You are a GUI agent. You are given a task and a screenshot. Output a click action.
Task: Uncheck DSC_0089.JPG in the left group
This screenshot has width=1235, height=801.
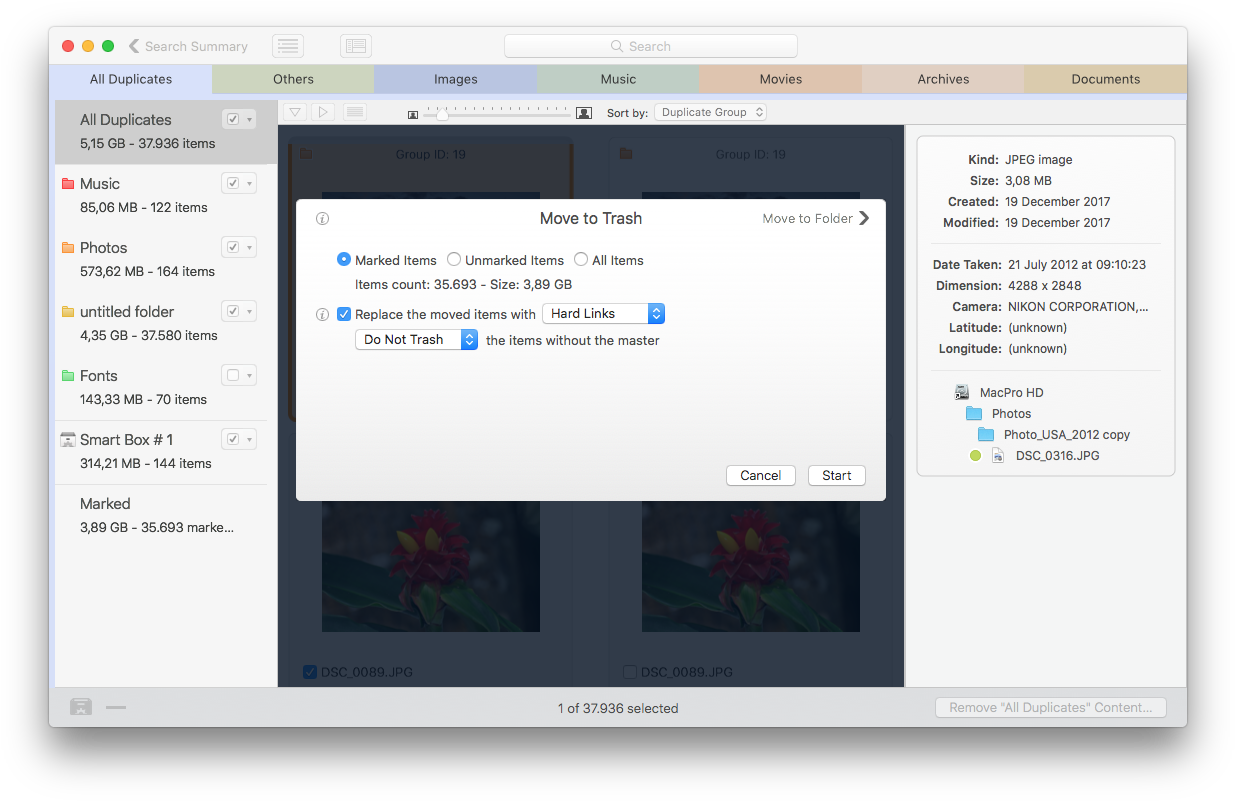click(309, 672)
